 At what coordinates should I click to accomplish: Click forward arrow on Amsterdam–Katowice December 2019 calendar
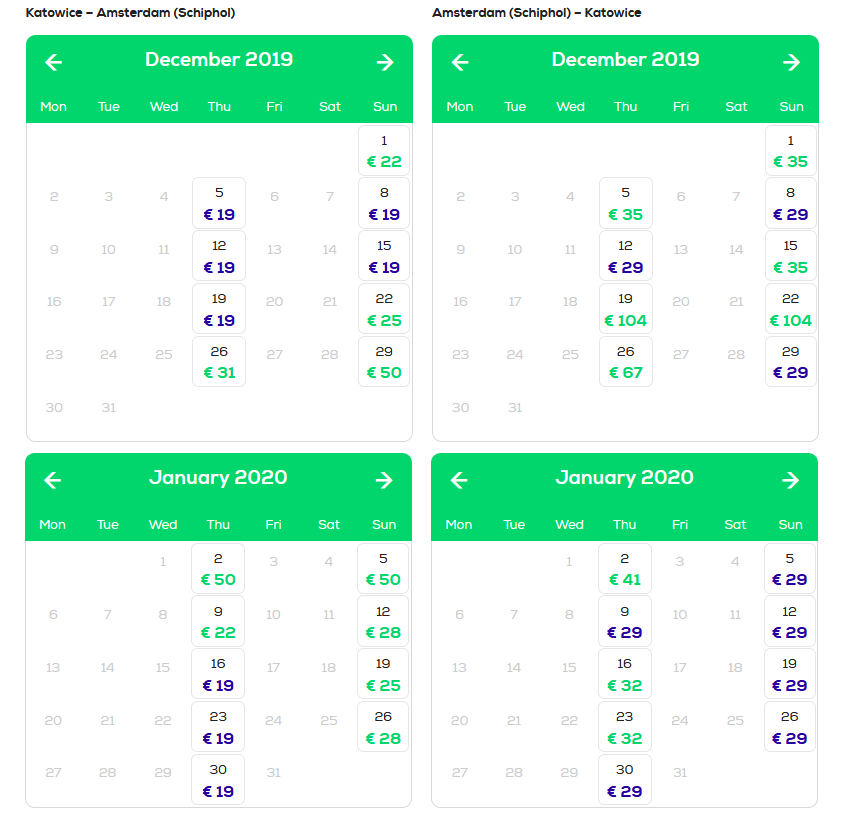coord(791,62)
